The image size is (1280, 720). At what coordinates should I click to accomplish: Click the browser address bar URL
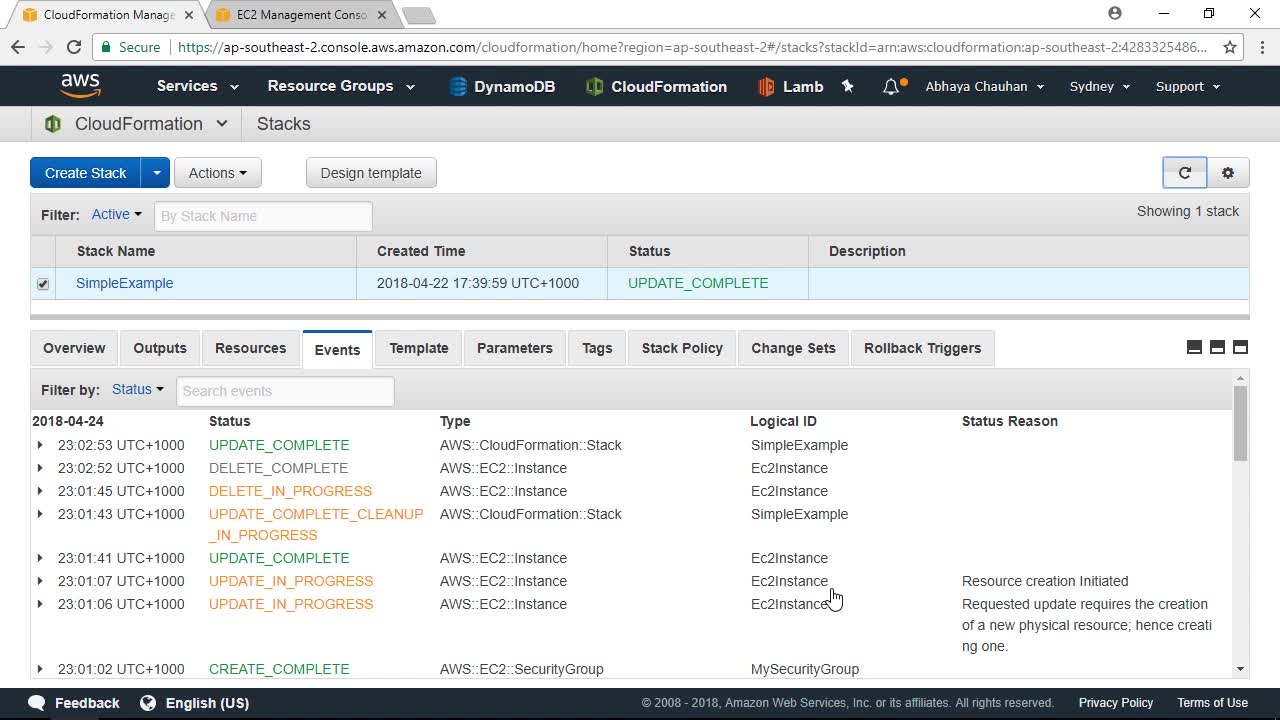pyautogui.click(x=692, y=47)
